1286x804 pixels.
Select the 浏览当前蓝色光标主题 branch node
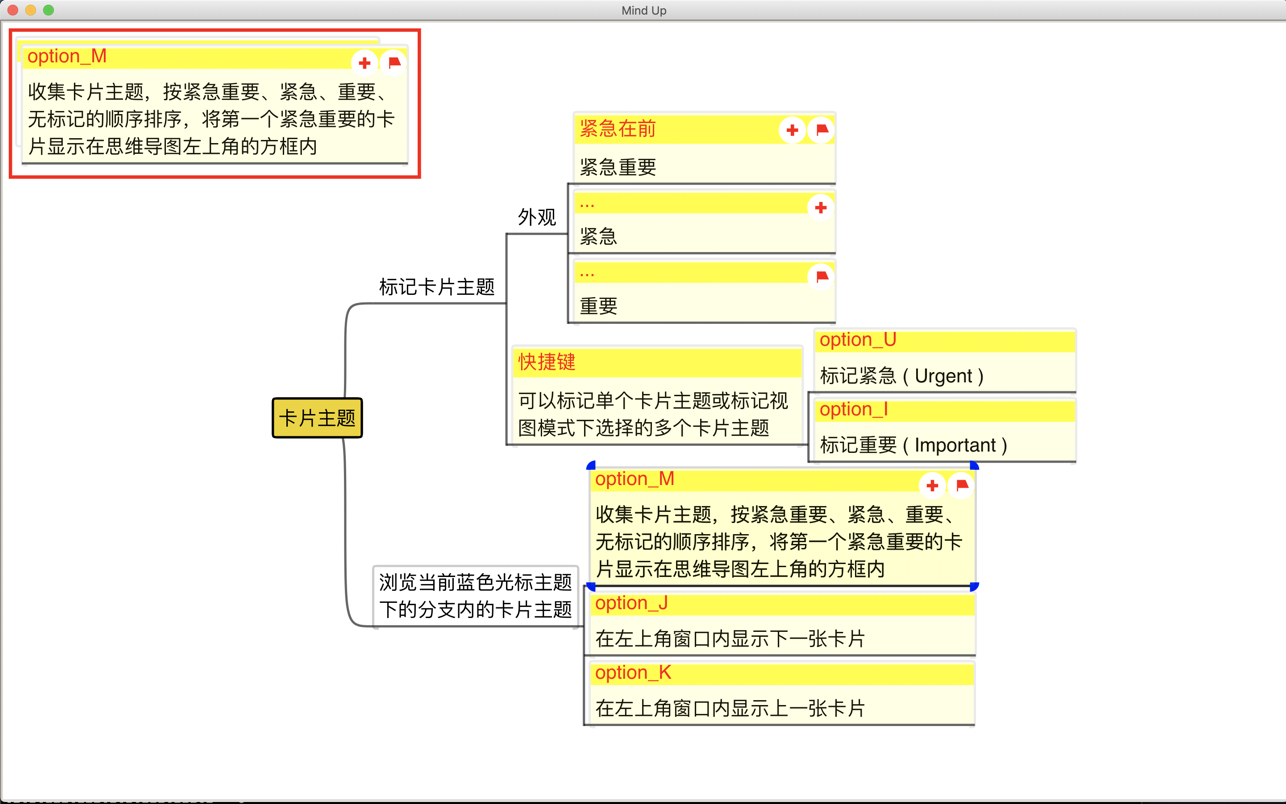point(476,596)
